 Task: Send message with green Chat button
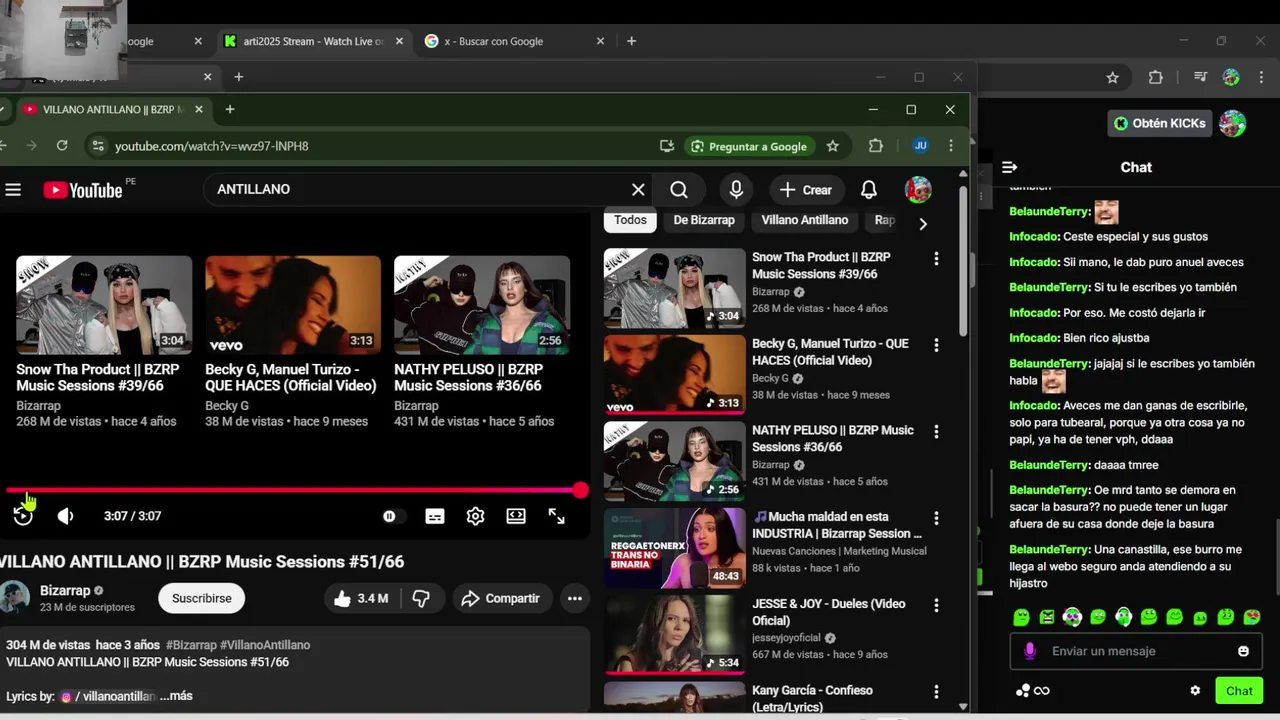click(x=1239, y=691)
